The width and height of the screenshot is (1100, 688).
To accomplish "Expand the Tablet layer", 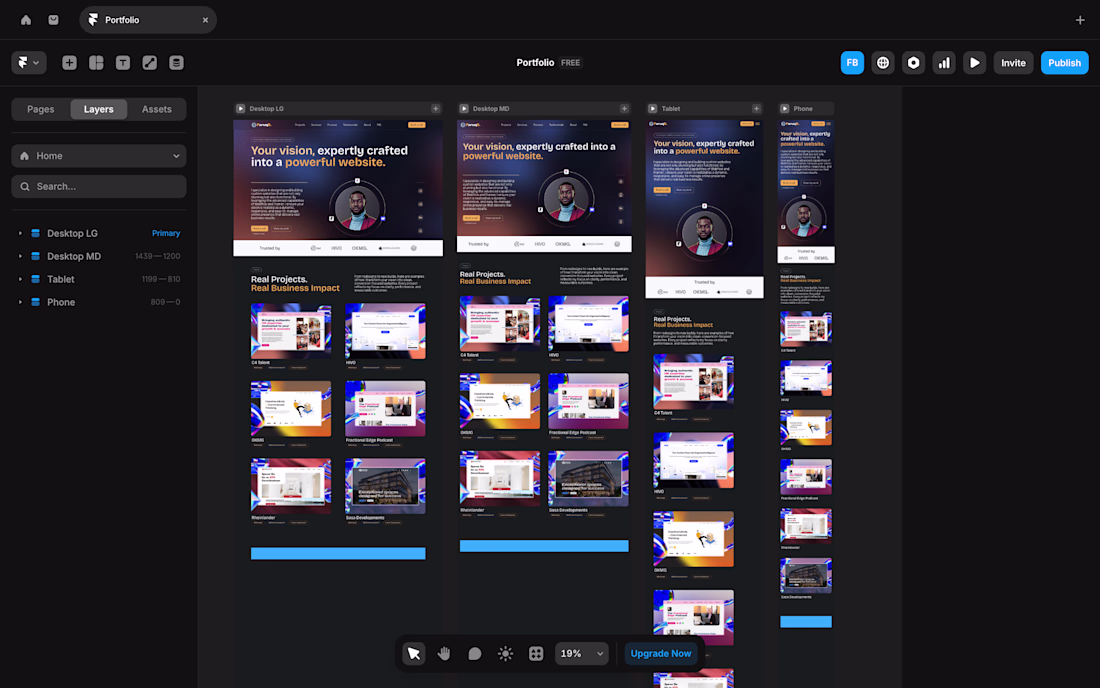I will tap(20, 279).
